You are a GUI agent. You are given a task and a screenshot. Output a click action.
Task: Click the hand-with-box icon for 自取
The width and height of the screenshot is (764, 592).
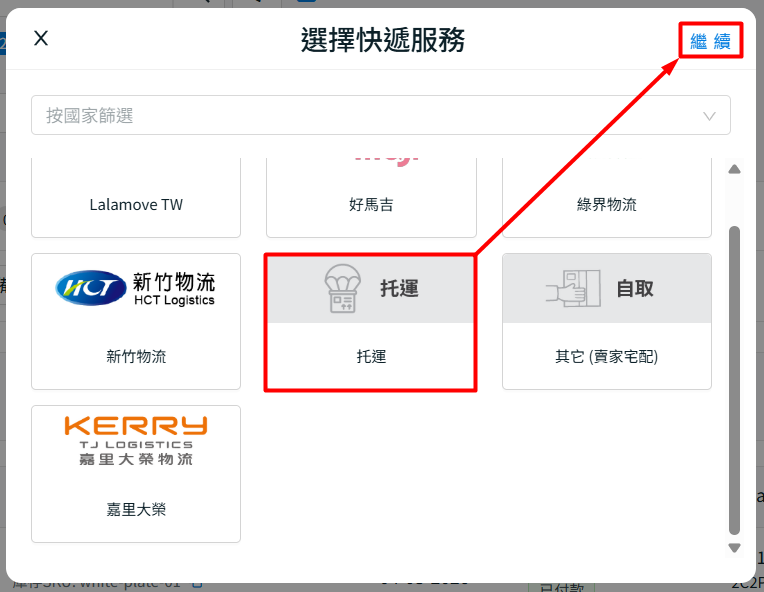pyautogui.click(x=572, y=288)
